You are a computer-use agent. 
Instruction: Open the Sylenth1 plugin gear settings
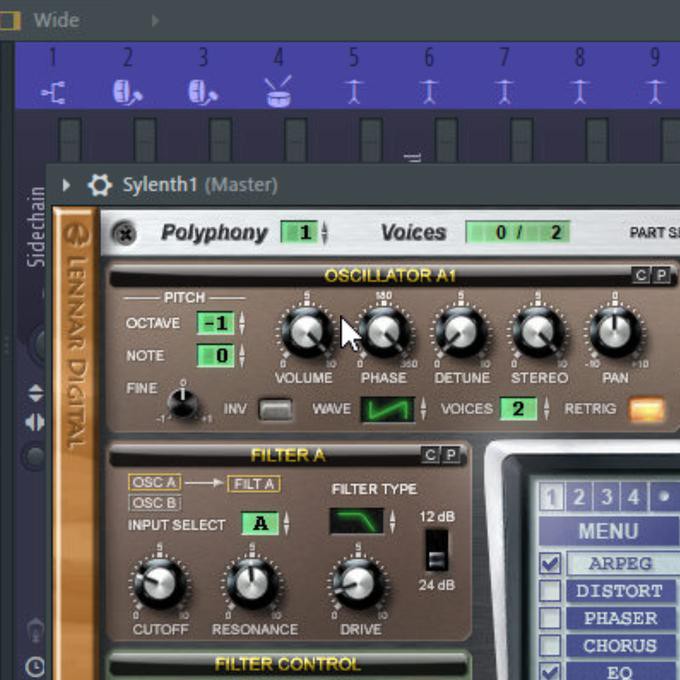click(x=99, y=185)
